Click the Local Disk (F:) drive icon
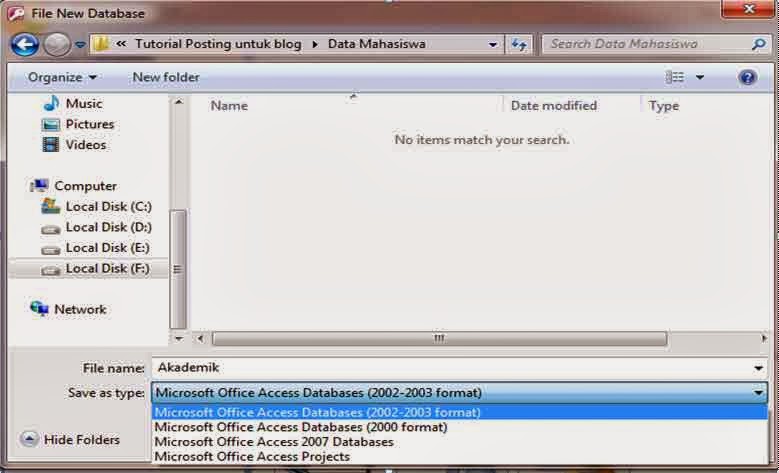 coord(50,270)
